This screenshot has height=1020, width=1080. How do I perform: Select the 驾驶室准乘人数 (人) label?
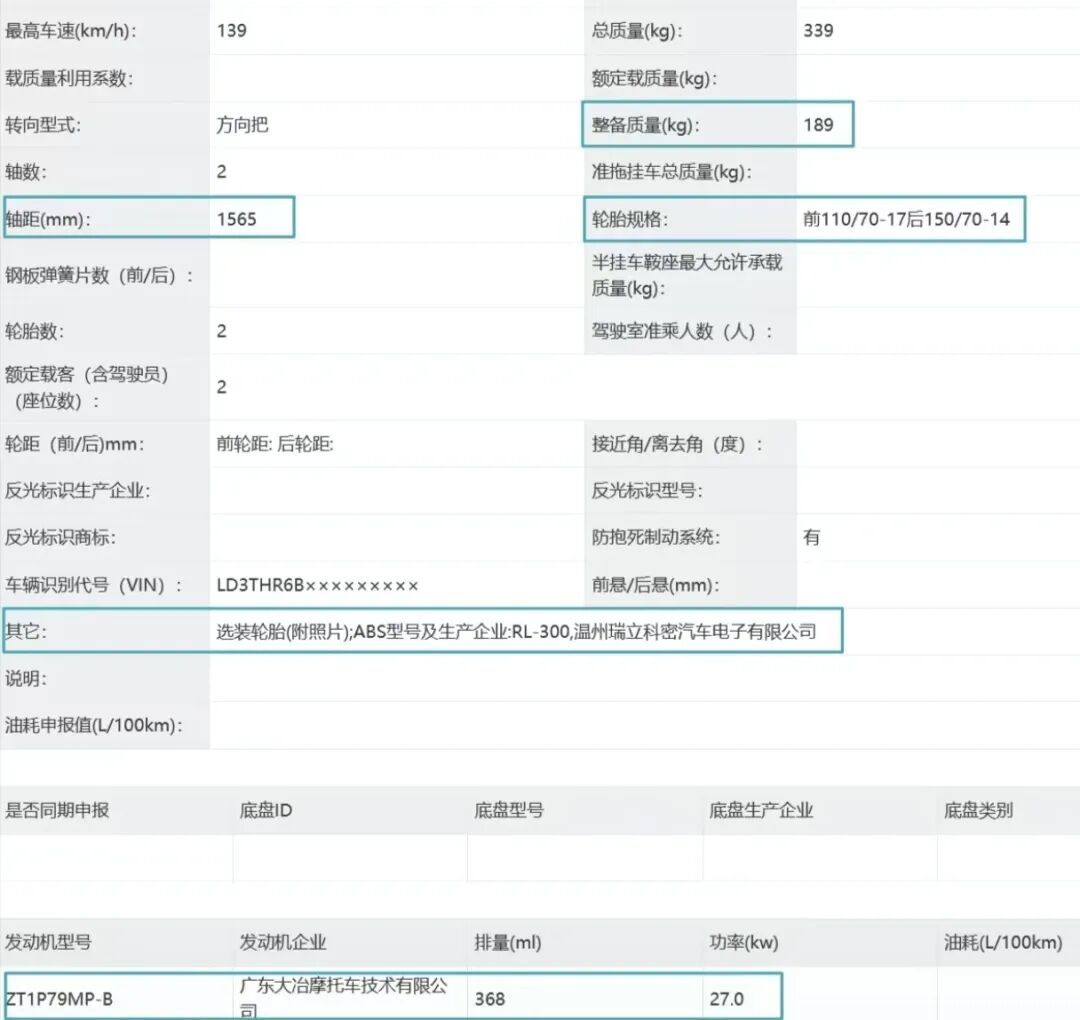coord(682,331)
